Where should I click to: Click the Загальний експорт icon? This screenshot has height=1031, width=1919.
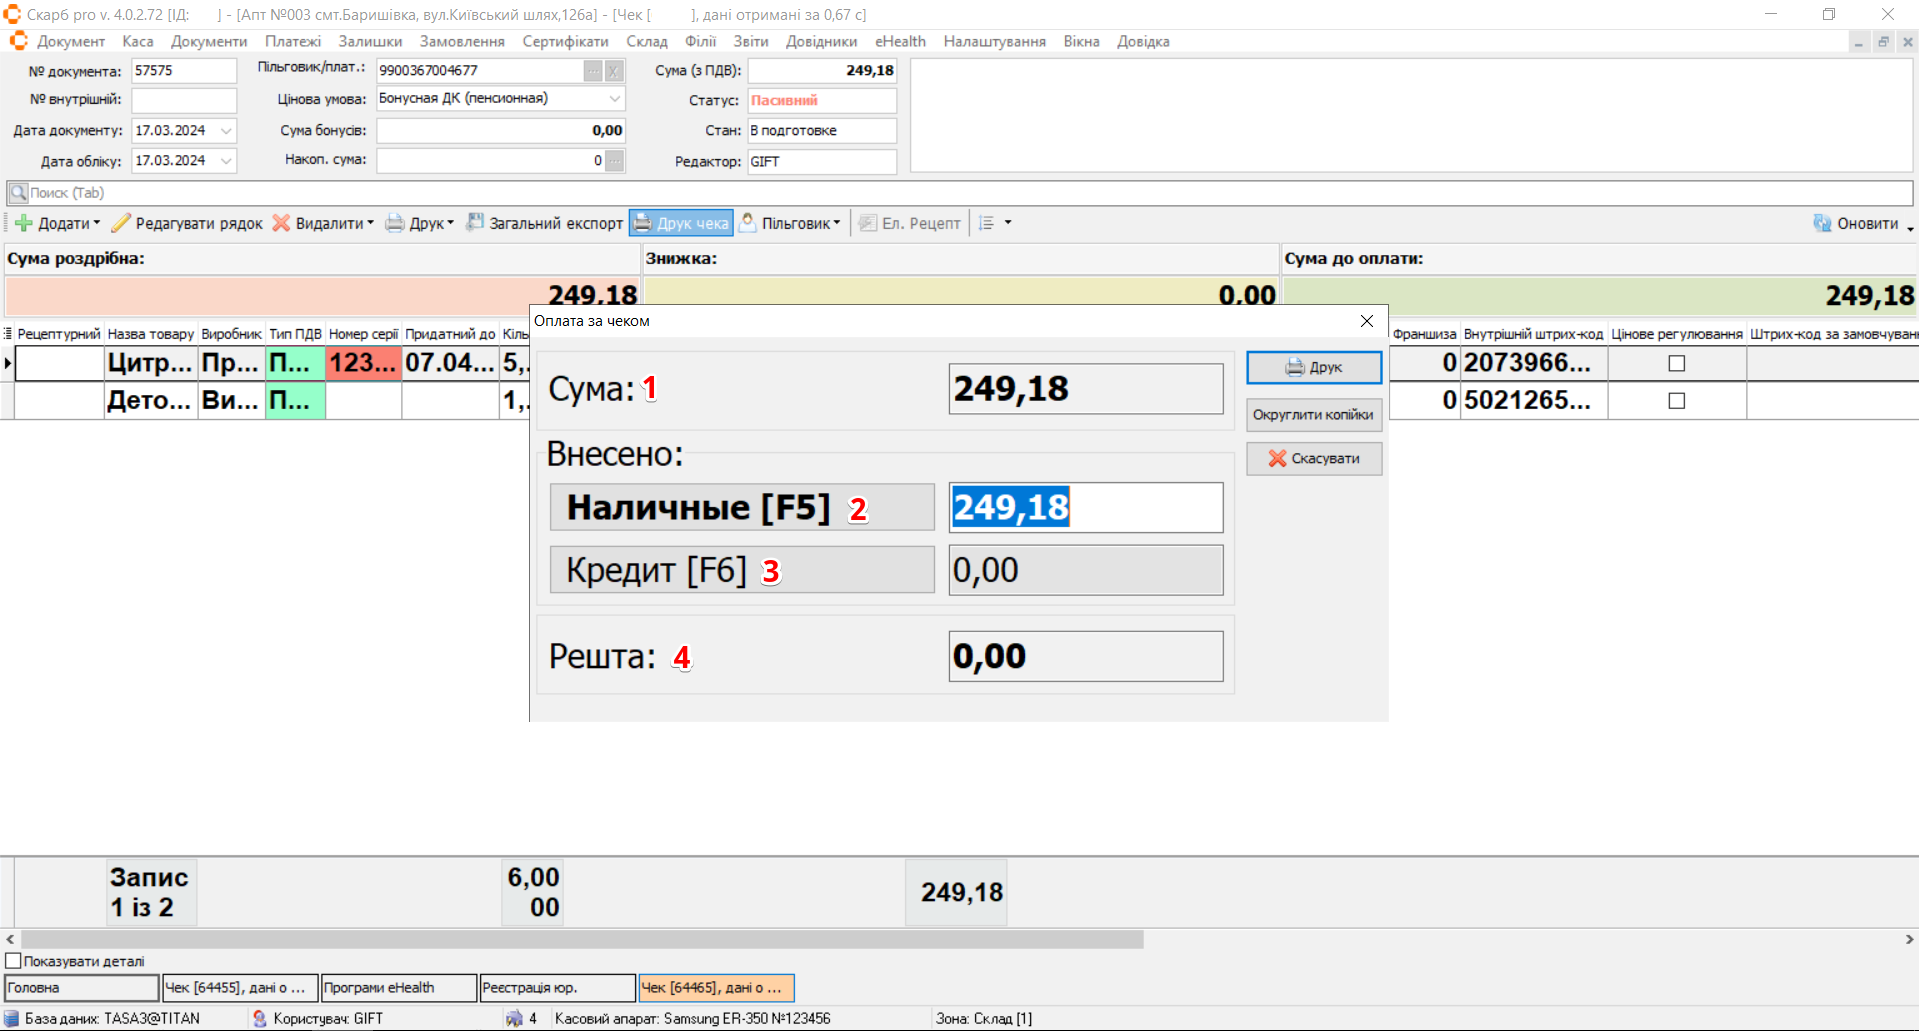(475, 222)
